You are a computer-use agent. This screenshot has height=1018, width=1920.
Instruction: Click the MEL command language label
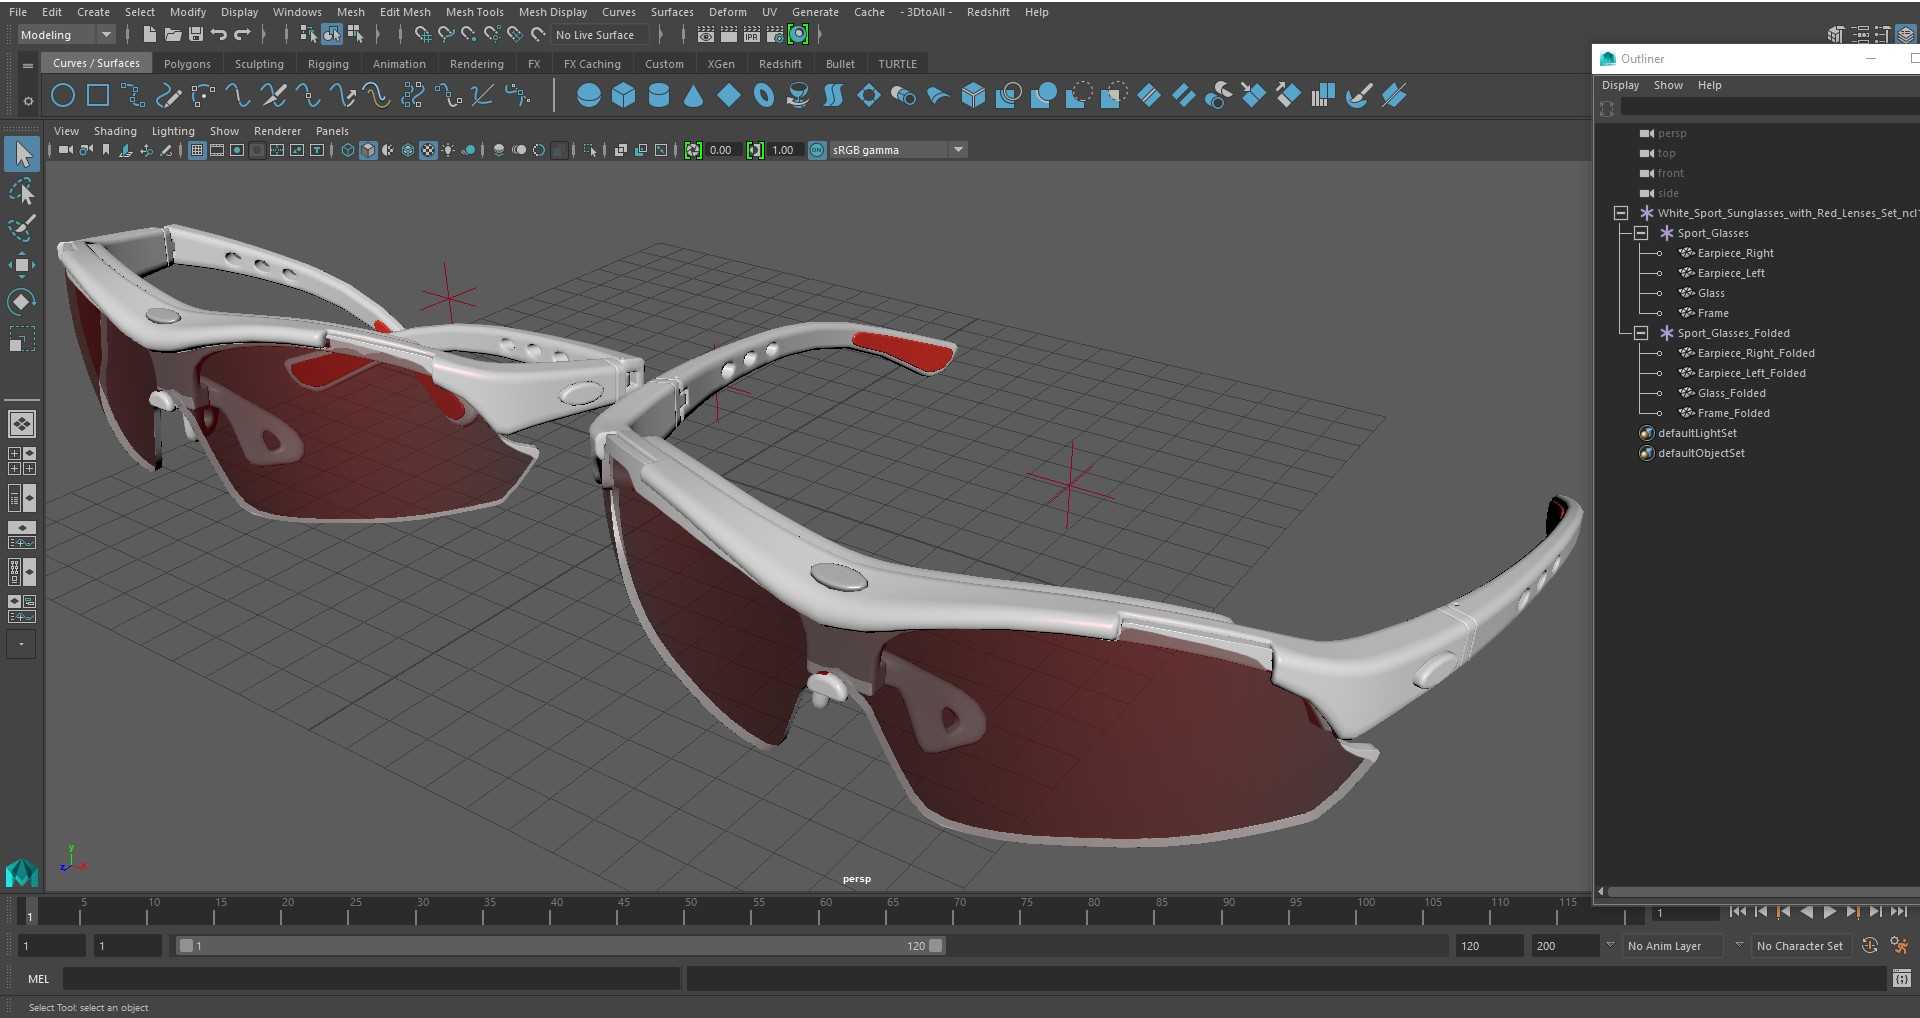[x=38, y=979]
